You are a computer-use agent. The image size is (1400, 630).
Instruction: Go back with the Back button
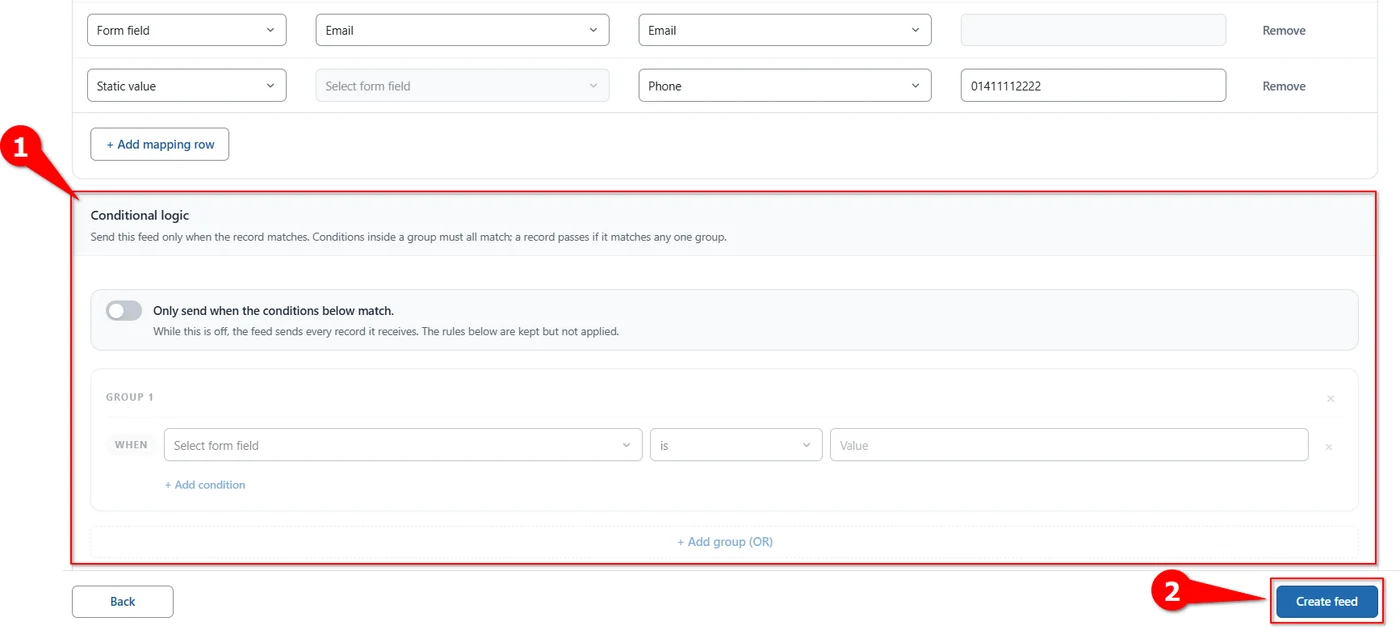pyautogui.click(x=123, y=601)
